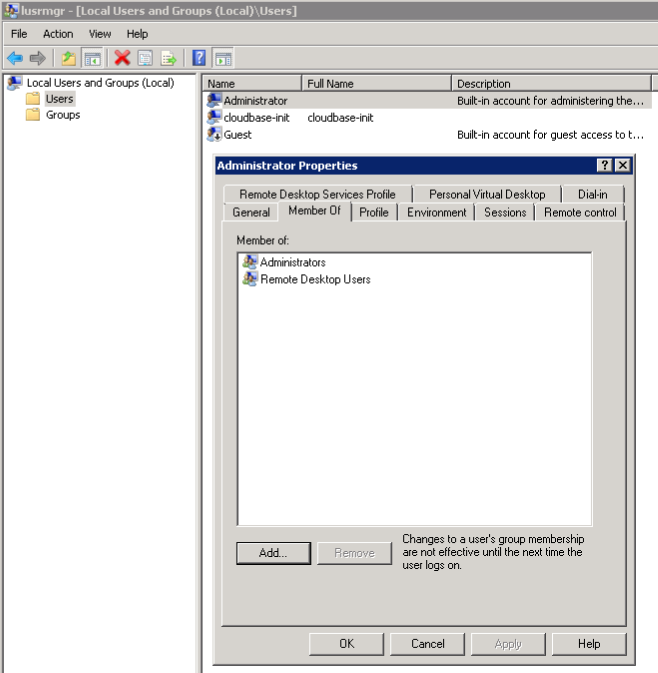
Task: Open the Dial-in tab
Action: pos(592,194)
